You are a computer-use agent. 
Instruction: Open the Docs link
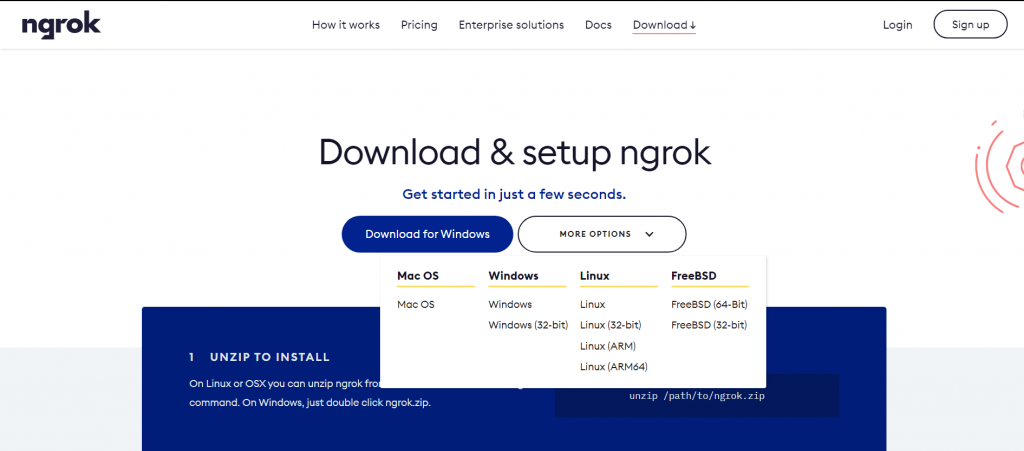598,25
